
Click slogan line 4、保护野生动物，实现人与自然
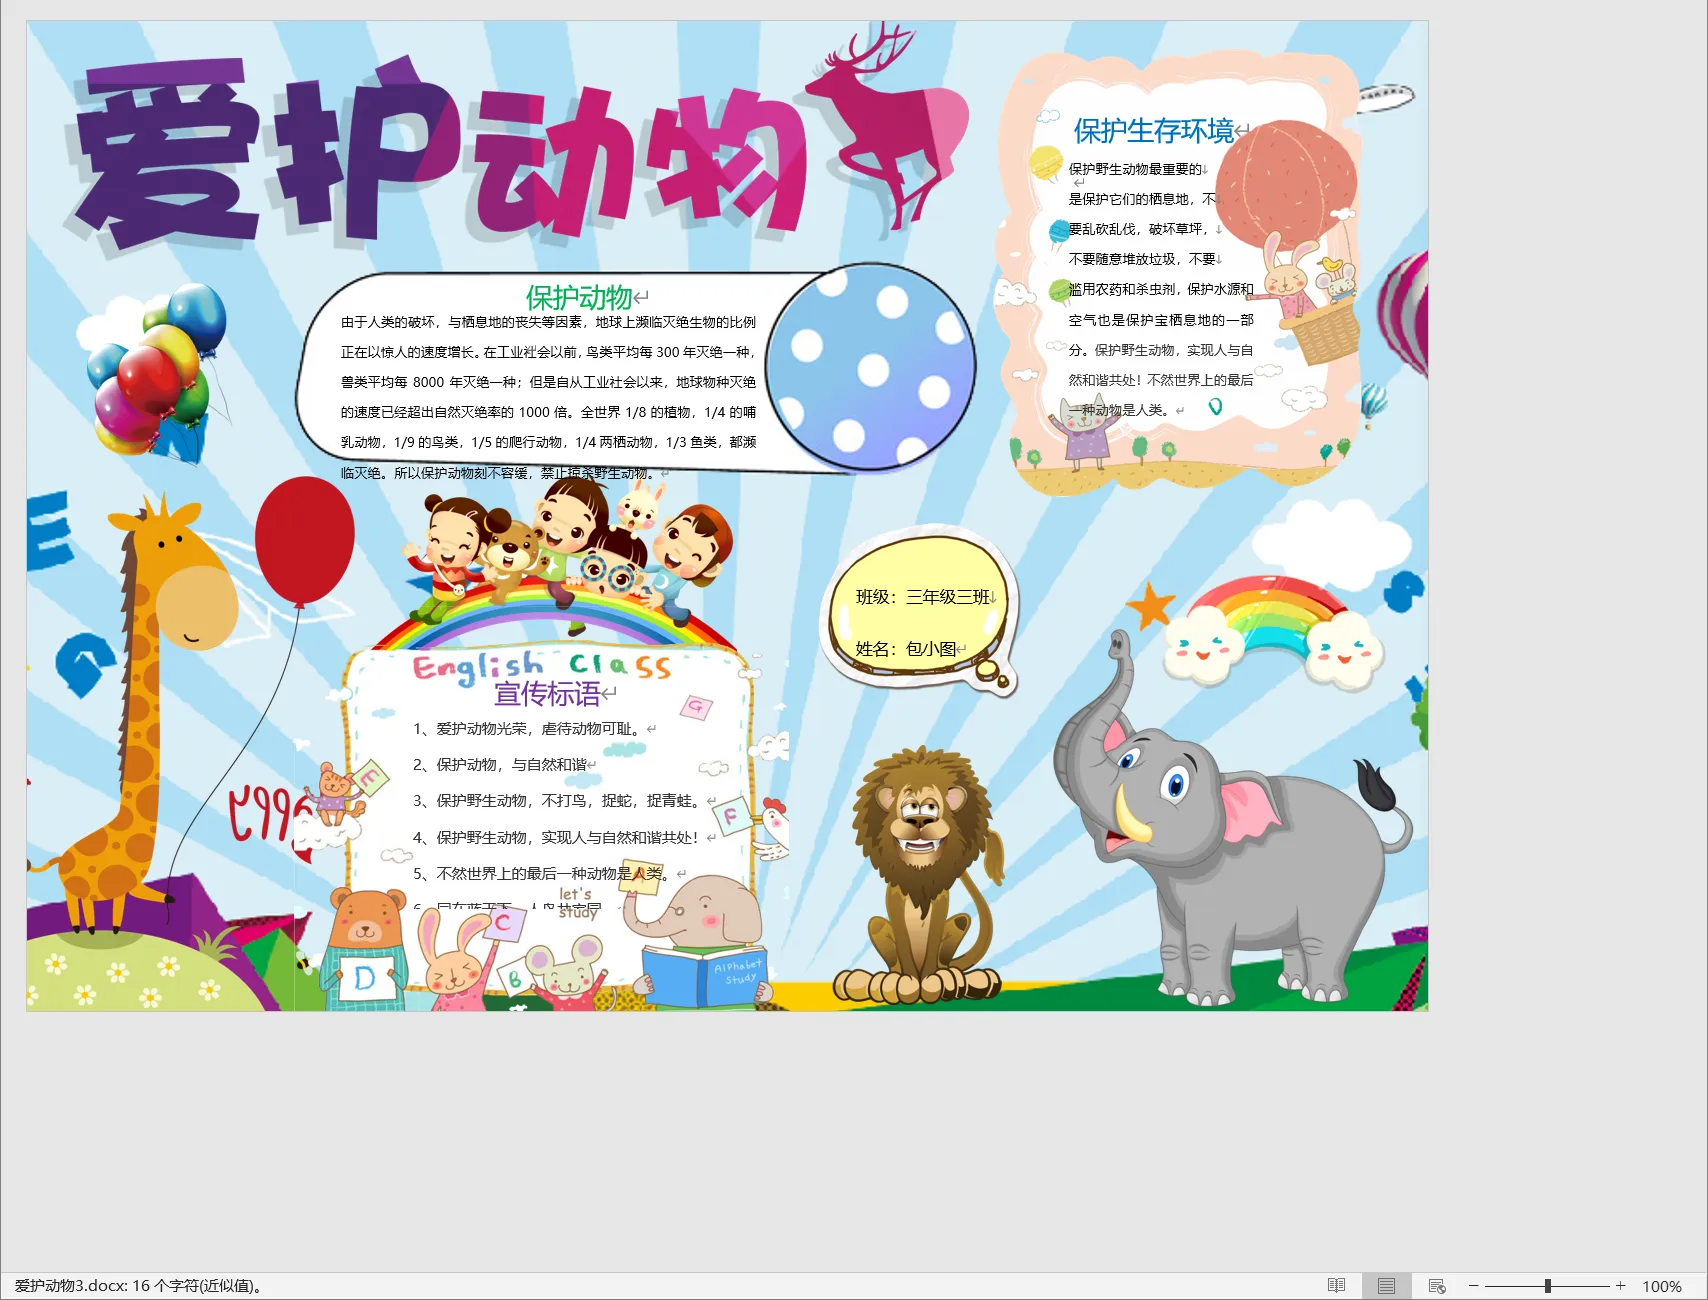[x=557, y=838]
